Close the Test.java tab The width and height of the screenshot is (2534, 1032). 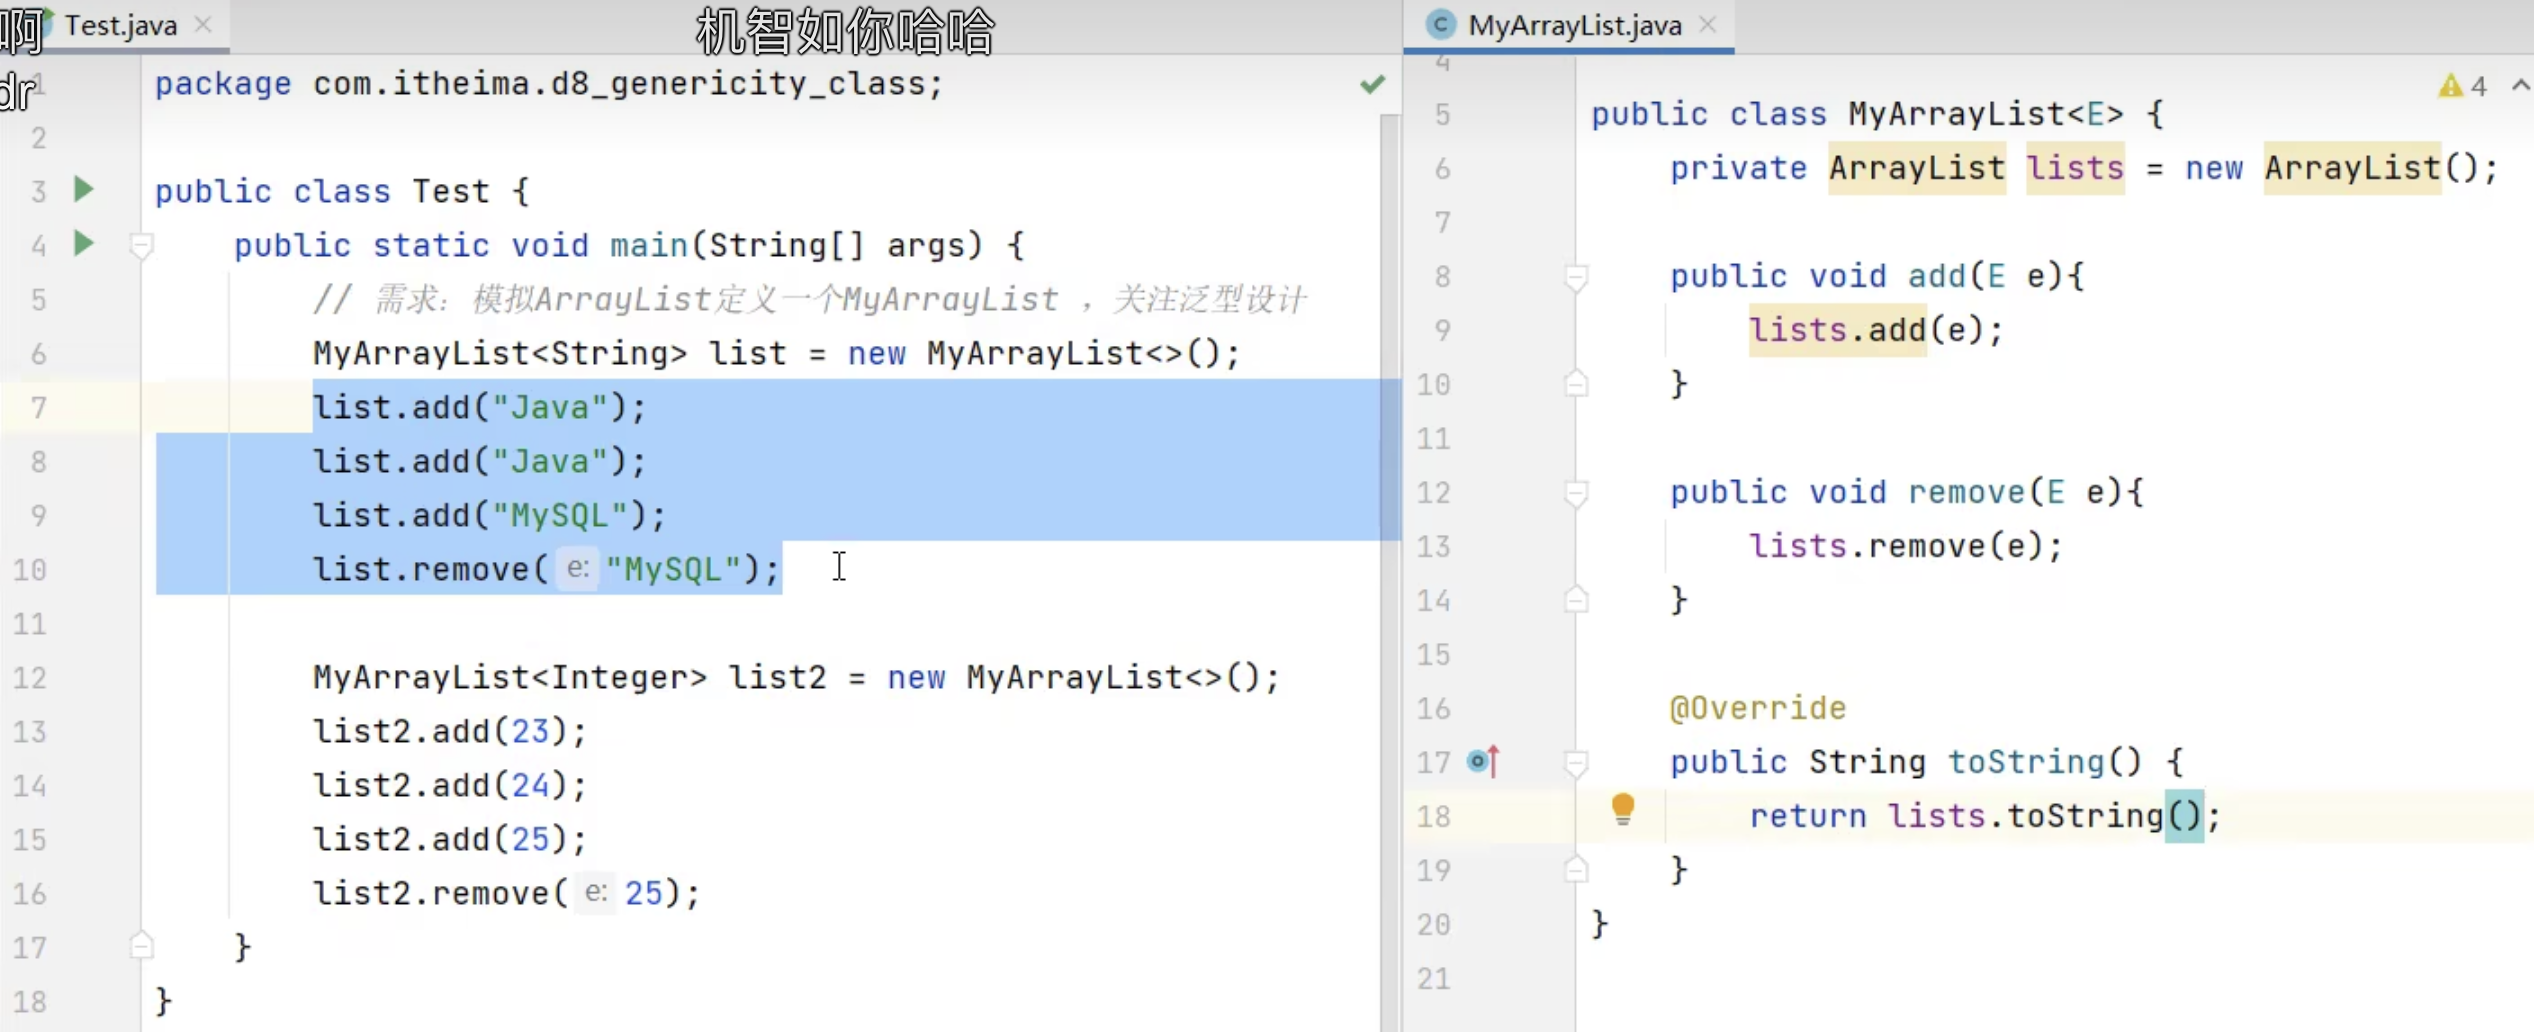click(203, 24)
